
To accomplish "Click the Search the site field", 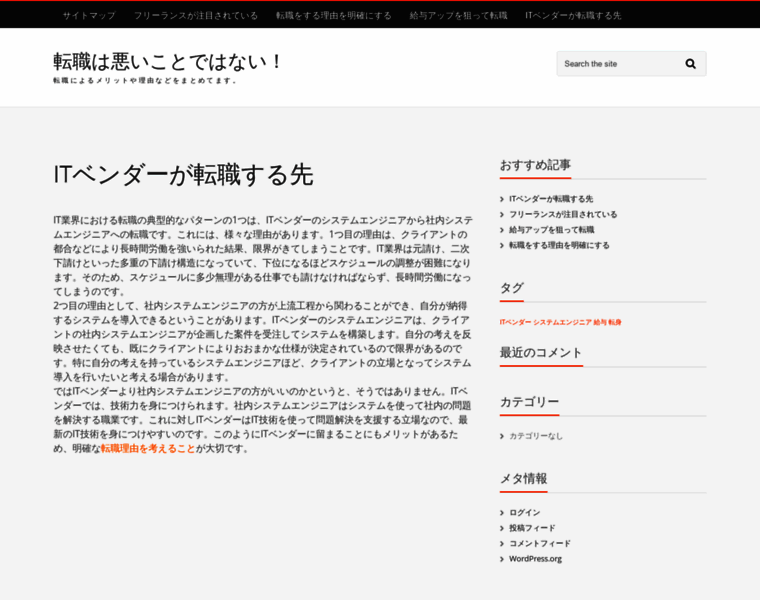I will pos(617,64).
